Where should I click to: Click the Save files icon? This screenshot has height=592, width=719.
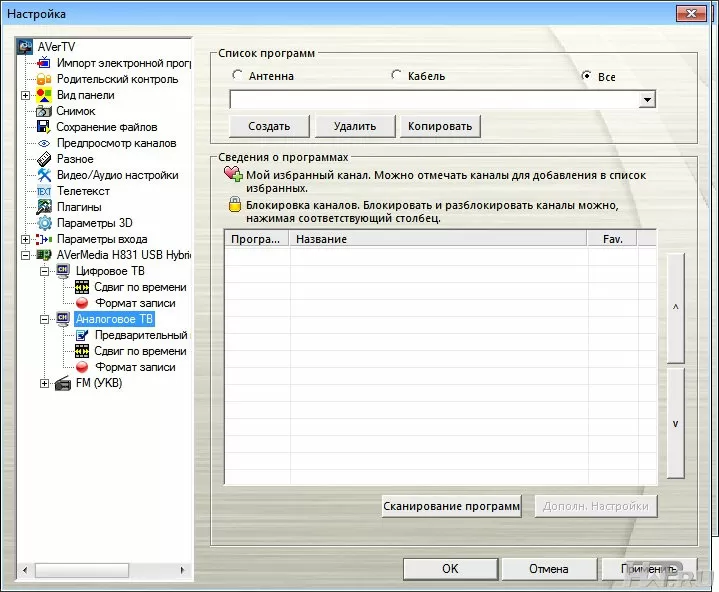coord(44,127)
